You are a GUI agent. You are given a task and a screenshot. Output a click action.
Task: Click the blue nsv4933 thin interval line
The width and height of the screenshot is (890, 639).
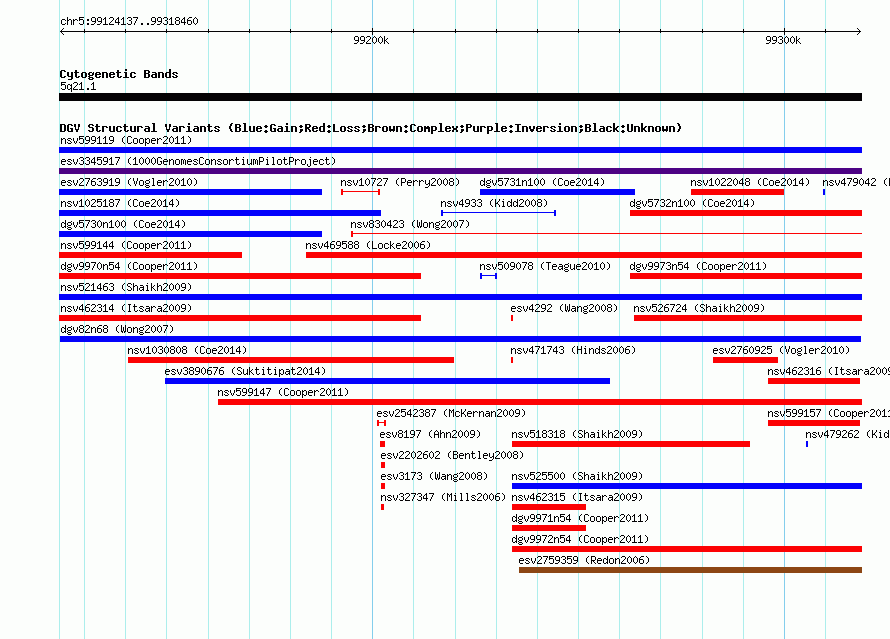click(498, 213)
